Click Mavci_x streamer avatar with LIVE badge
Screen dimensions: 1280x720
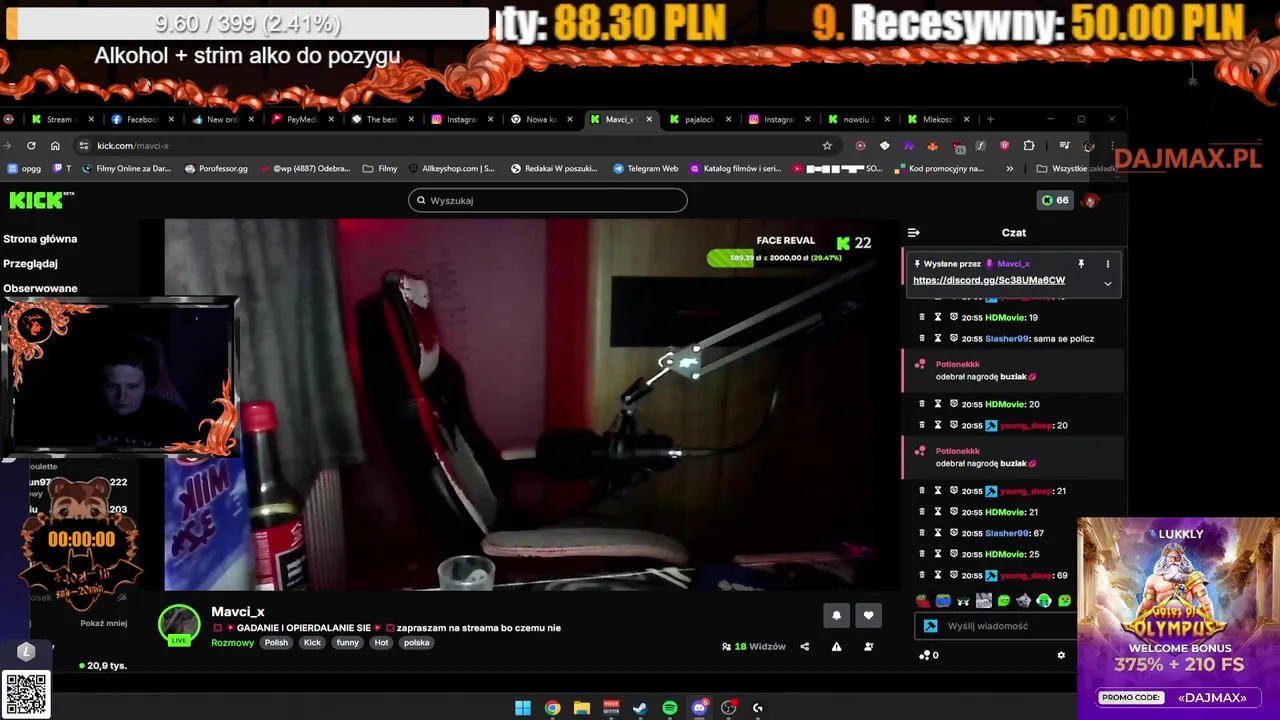179,625
